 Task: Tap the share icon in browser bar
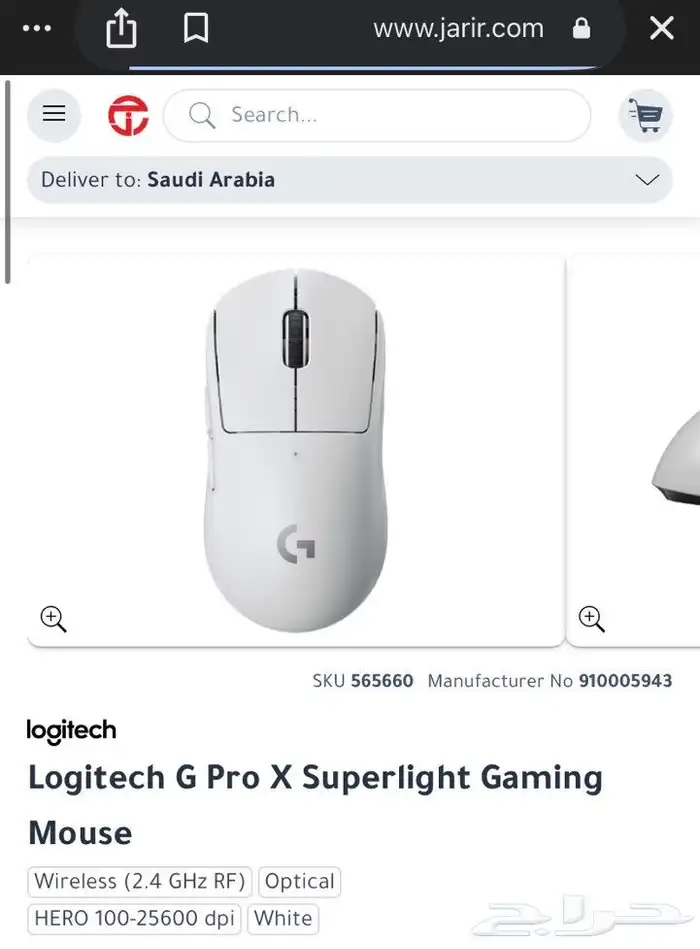[x=121, y=28]
